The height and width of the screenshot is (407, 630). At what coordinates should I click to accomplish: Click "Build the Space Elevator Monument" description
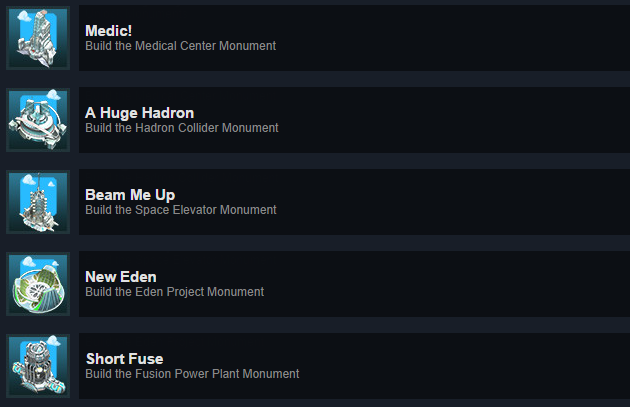(x=180, y=210)
